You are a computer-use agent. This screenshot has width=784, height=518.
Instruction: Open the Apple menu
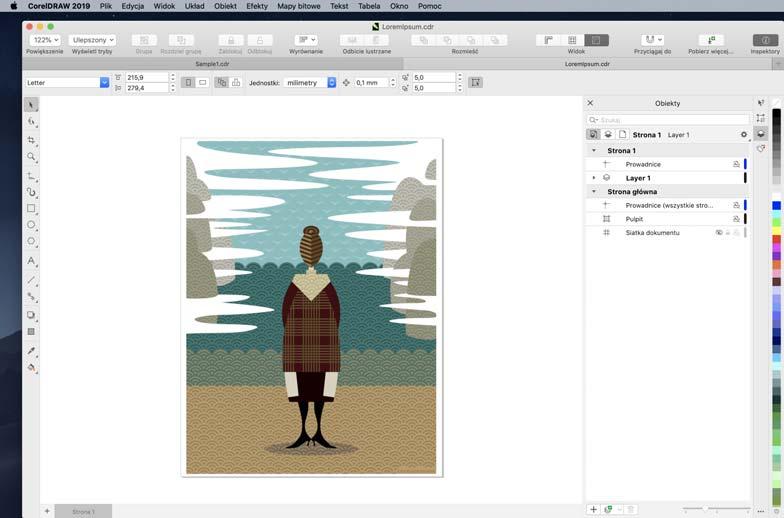pos(14,6)
